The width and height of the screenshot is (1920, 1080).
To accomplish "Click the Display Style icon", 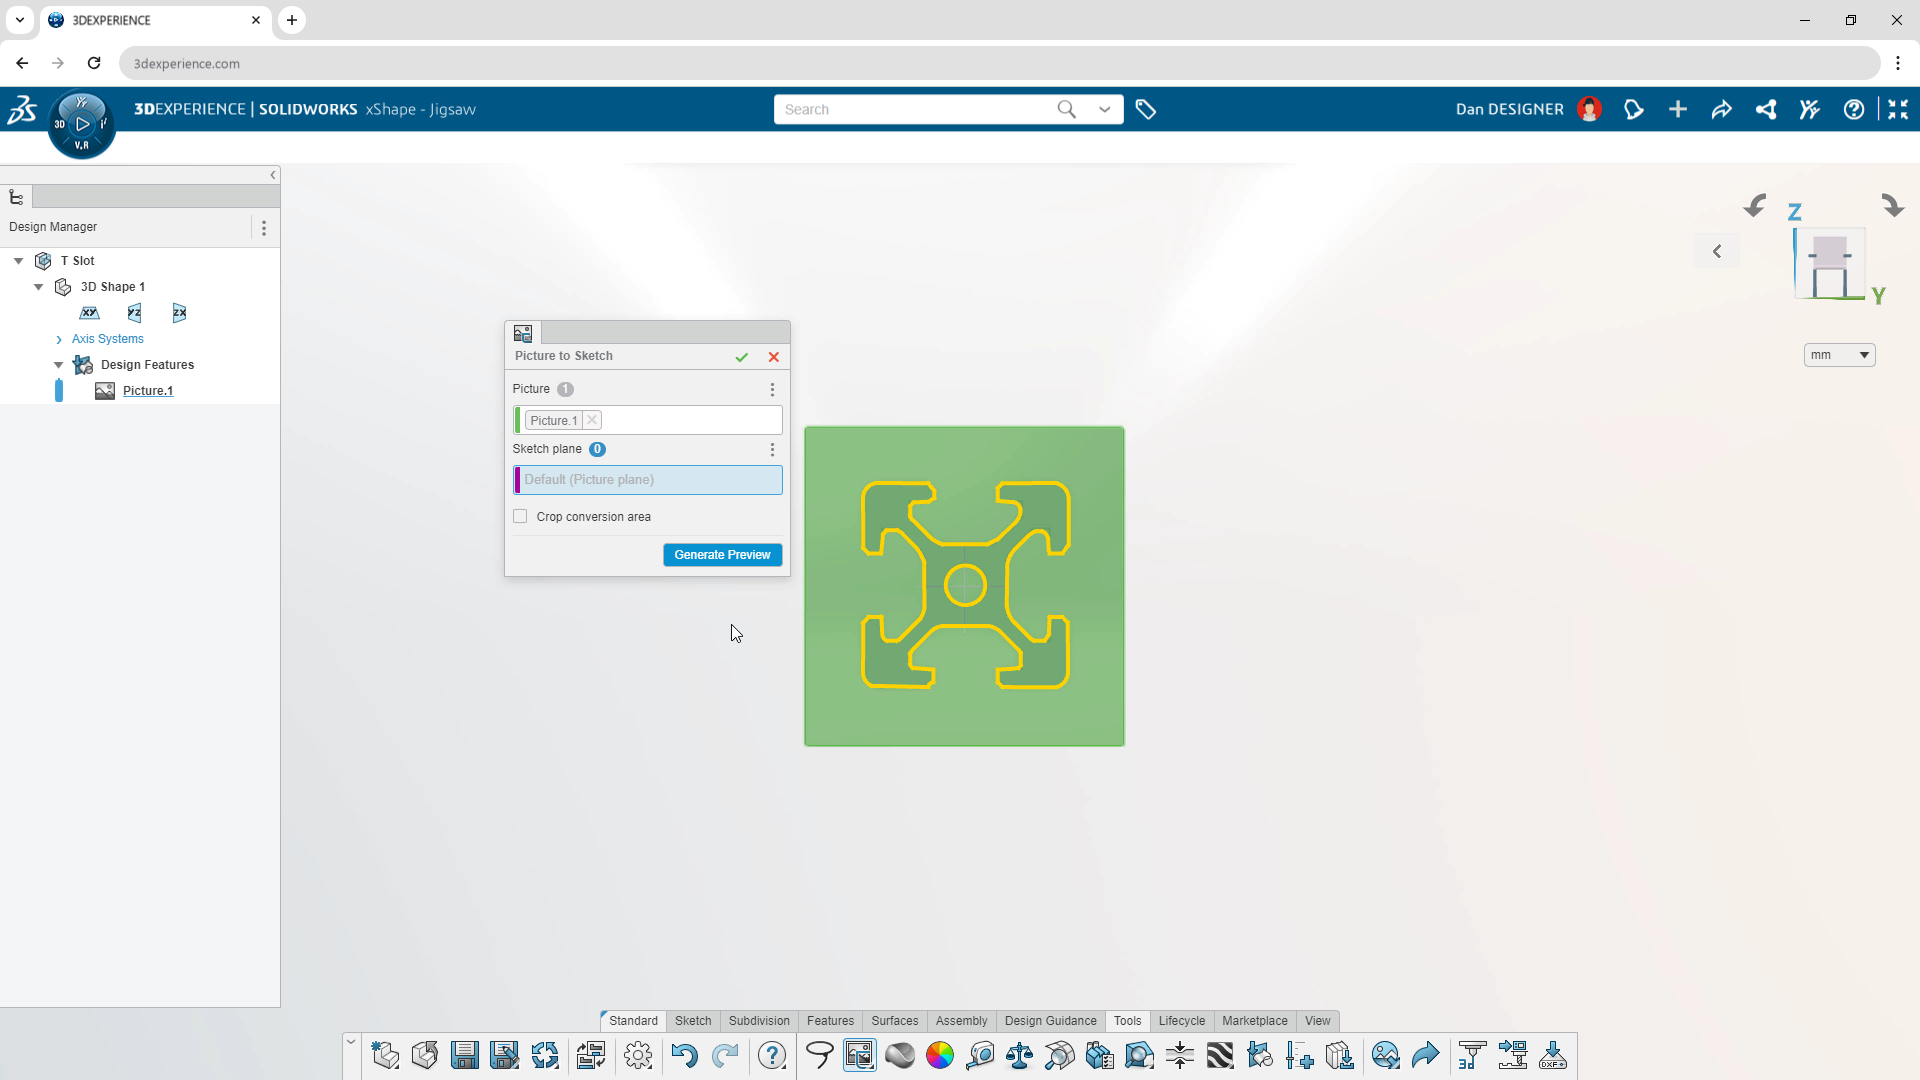I will click(x=901, y=1056).
